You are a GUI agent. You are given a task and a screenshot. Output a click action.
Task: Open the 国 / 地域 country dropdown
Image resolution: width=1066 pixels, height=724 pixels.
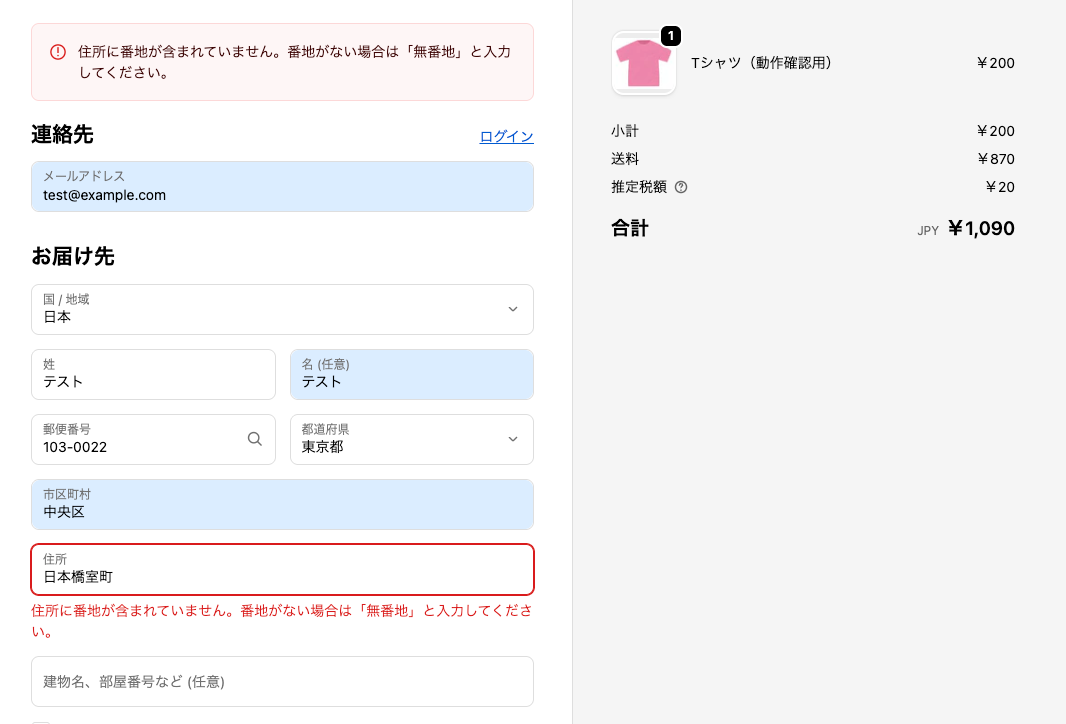tap(282, 309)
